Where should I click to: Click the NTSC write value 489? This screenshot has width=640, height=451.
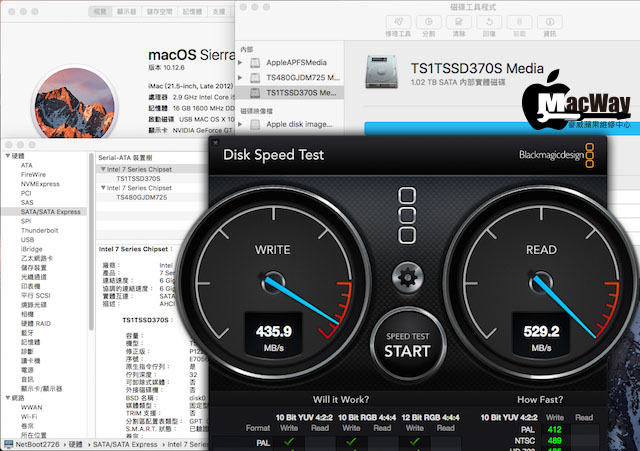click(555, 441)
